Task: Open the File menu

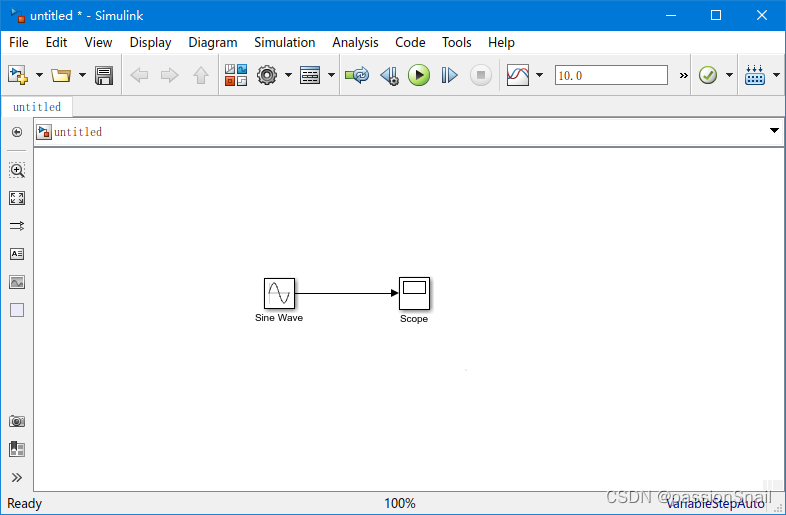Action: pyautogui.click(x=19, y=43)
